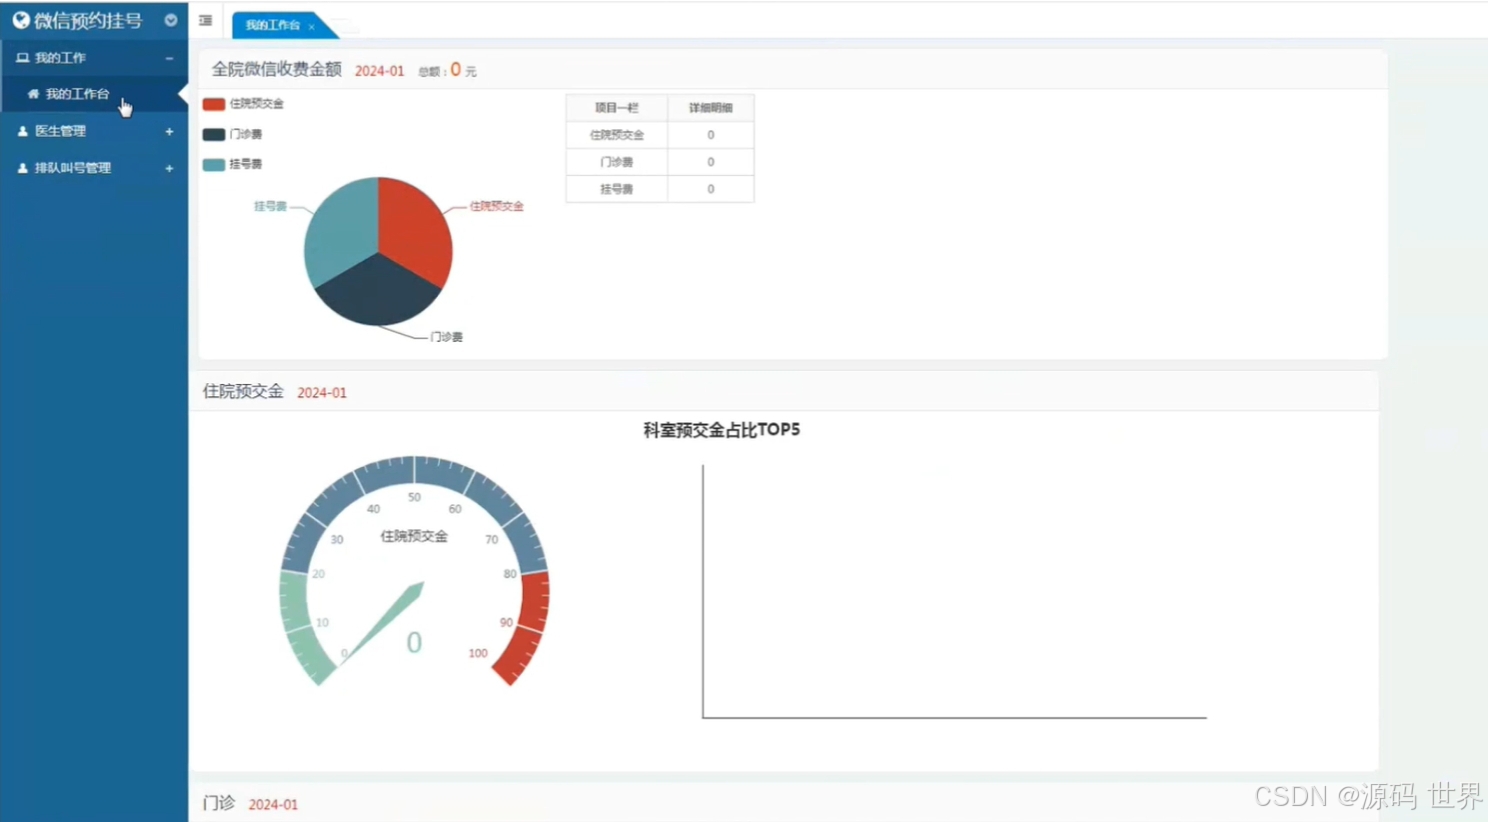Click the 挂号费 label on the pie chart
Screen dimensions: 1488x822
(x=270, y=206)
